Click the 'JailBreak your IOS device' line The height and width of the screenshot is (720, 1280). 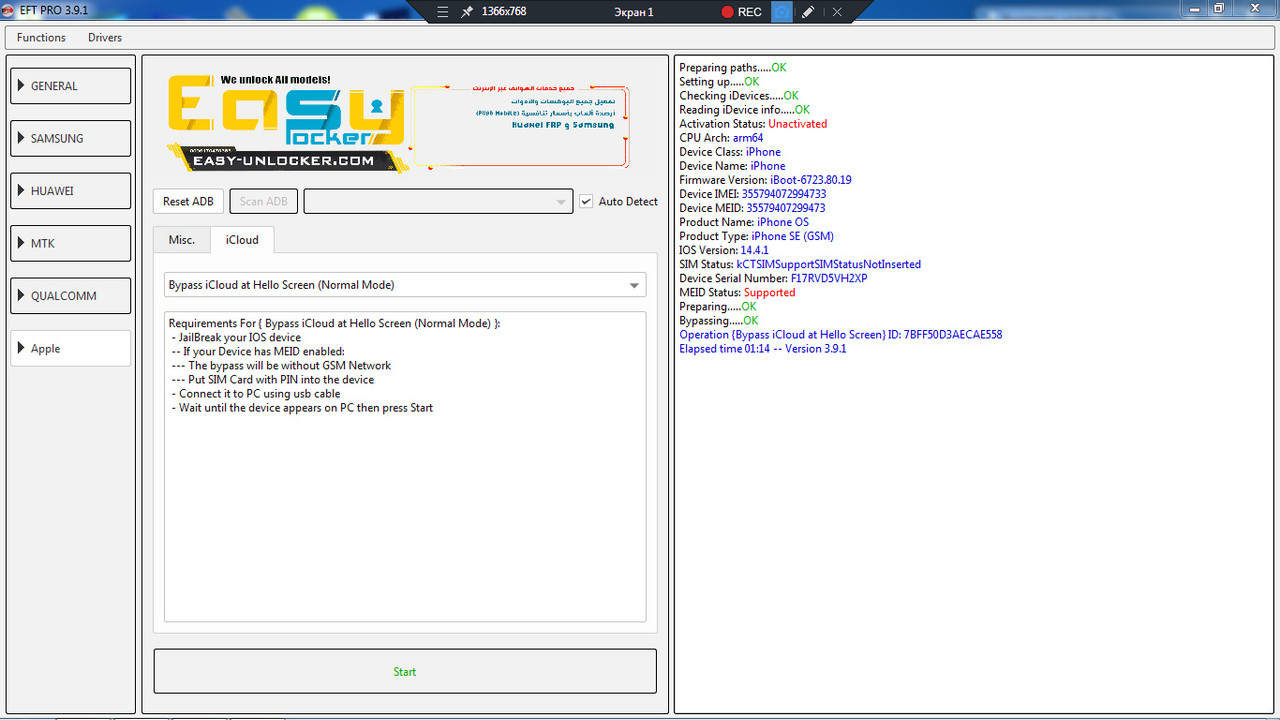236,337
